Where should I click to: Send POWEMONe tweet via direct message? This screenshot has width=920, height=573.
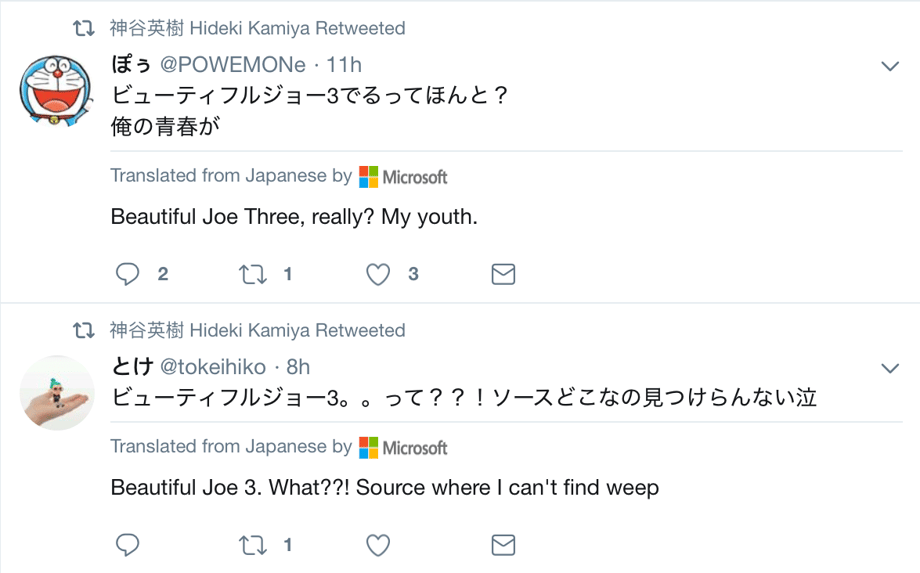coord(503,274)
